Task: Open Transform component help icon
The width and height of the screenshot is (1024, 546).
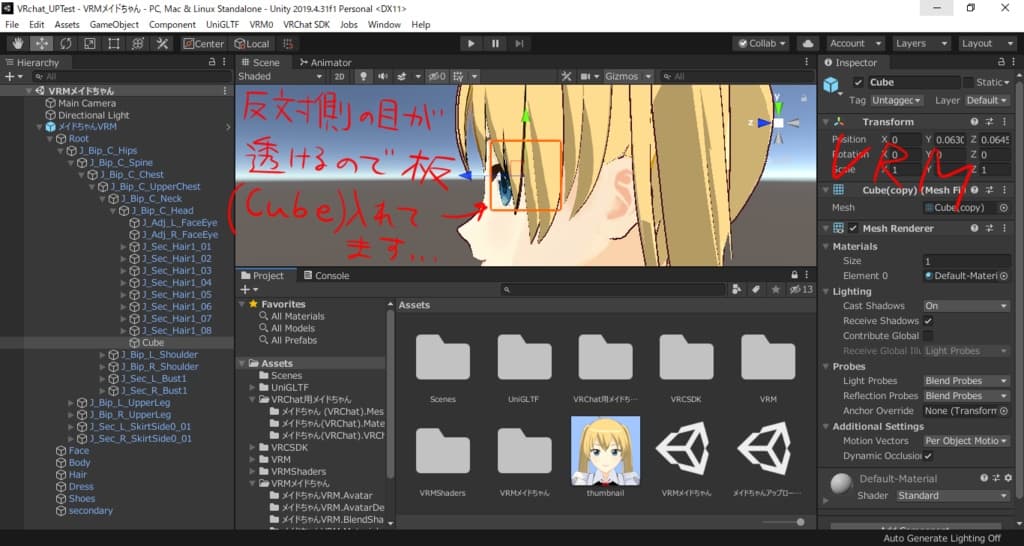Action: pyautogui.click(x=974, y=122)
